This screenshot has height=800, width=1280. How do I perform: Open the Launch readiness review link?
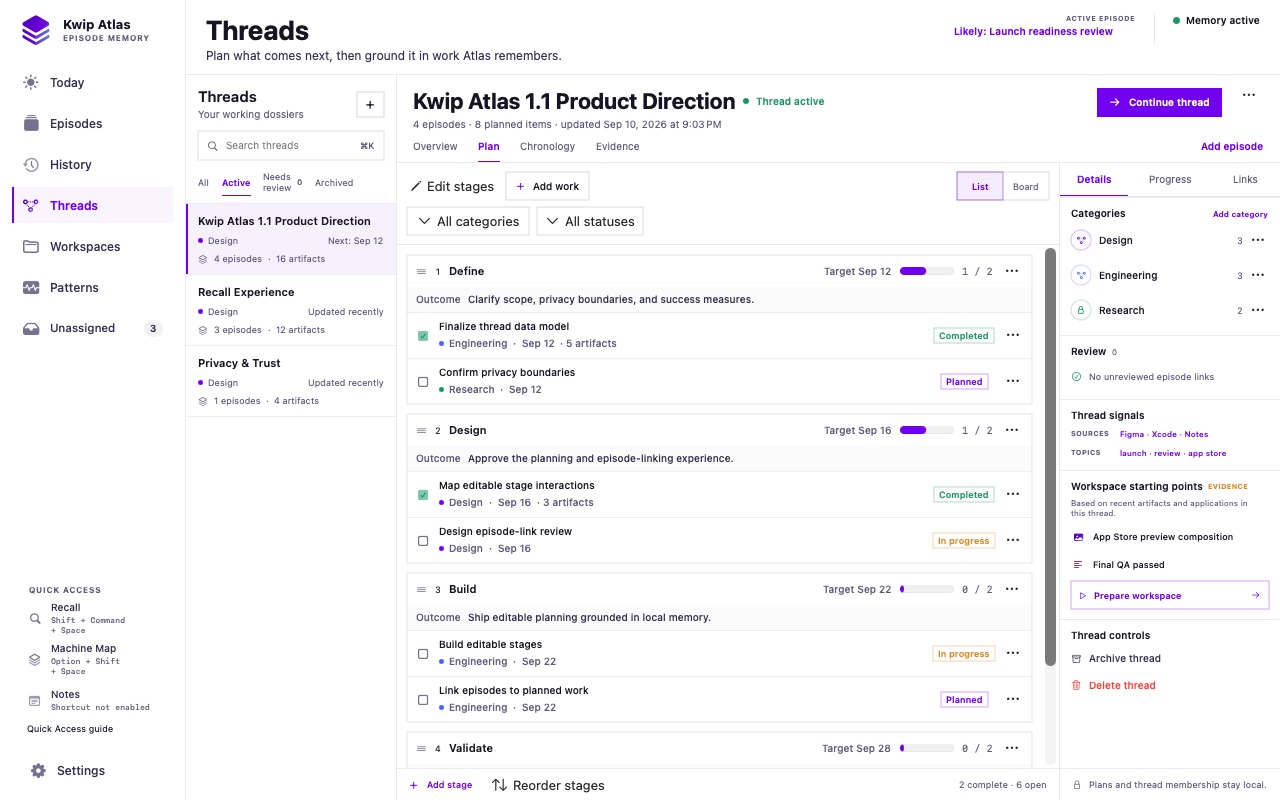1033,31
